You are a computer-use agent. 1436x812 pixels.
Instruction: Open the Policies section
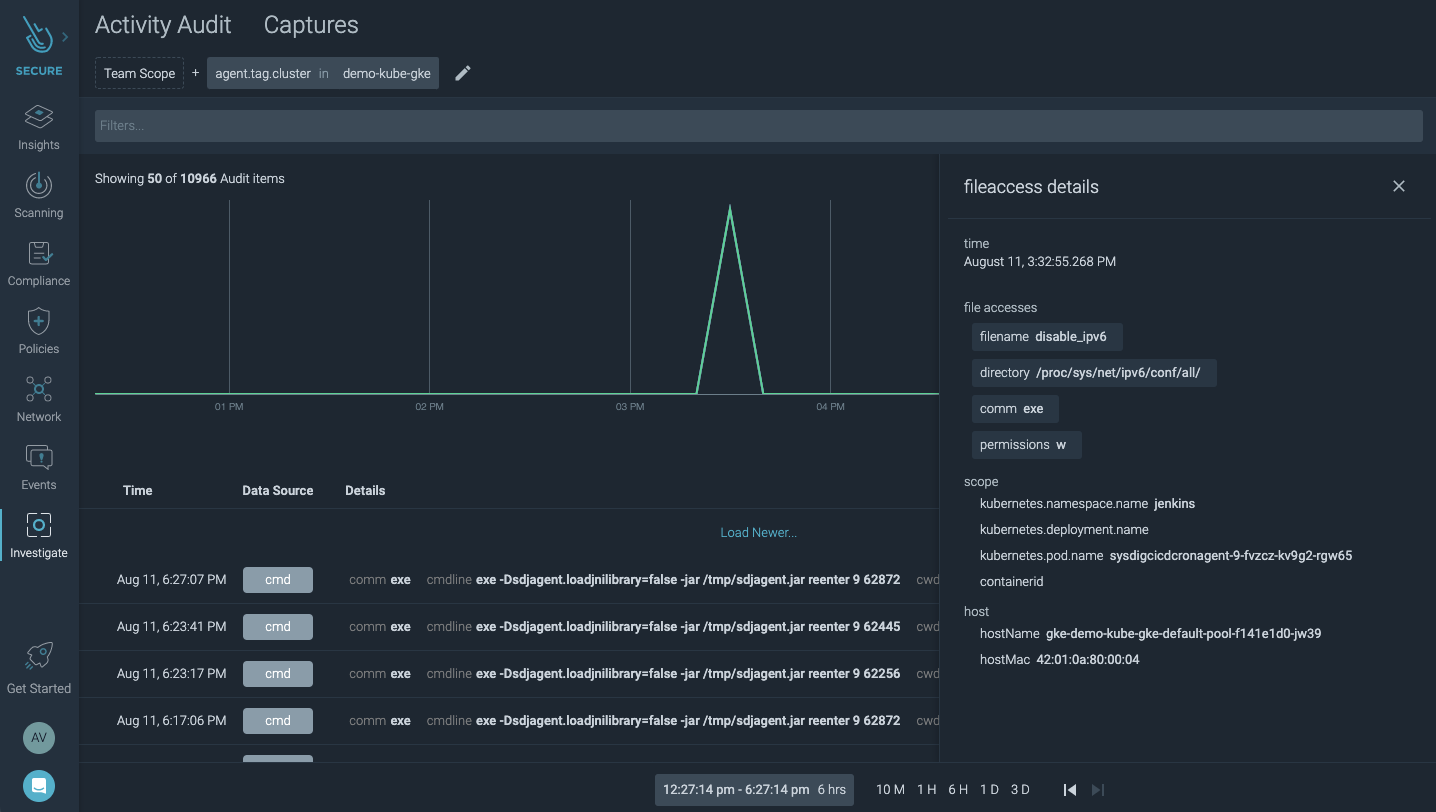(x=39, y=332)
